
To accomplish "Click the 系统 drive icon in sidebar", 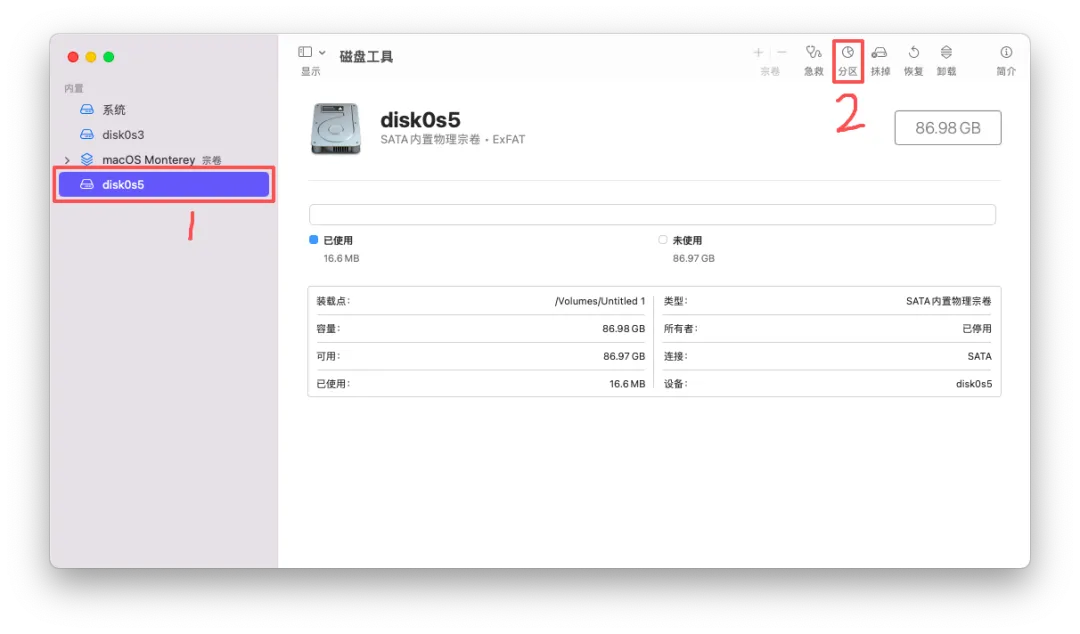I will pyautogui.click(x=87, y=110).
